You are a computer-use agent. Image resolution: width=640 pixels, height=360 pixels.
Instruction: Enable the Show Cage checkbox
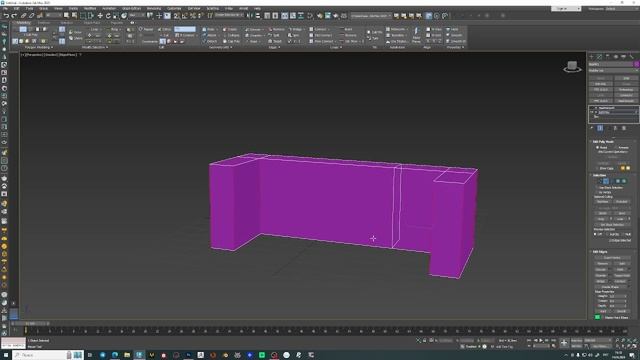(x=597, y=168)
